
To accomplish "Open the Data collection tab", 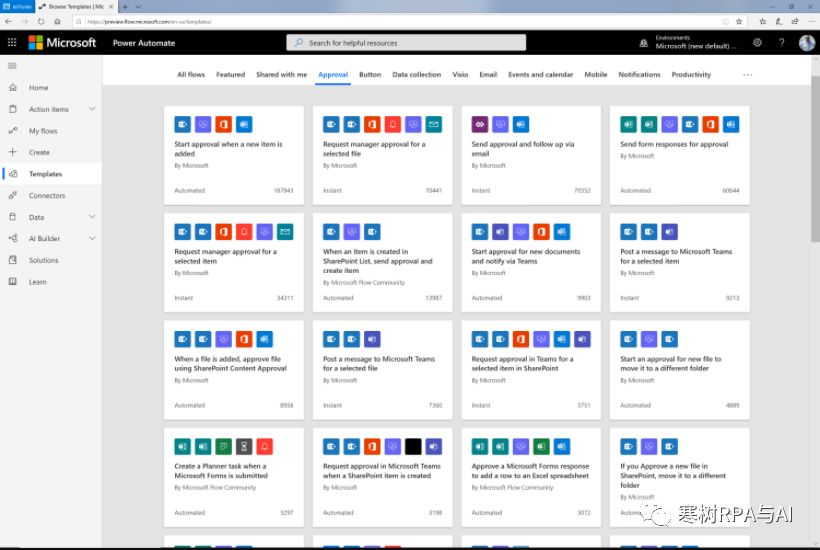I will [417, 75].
